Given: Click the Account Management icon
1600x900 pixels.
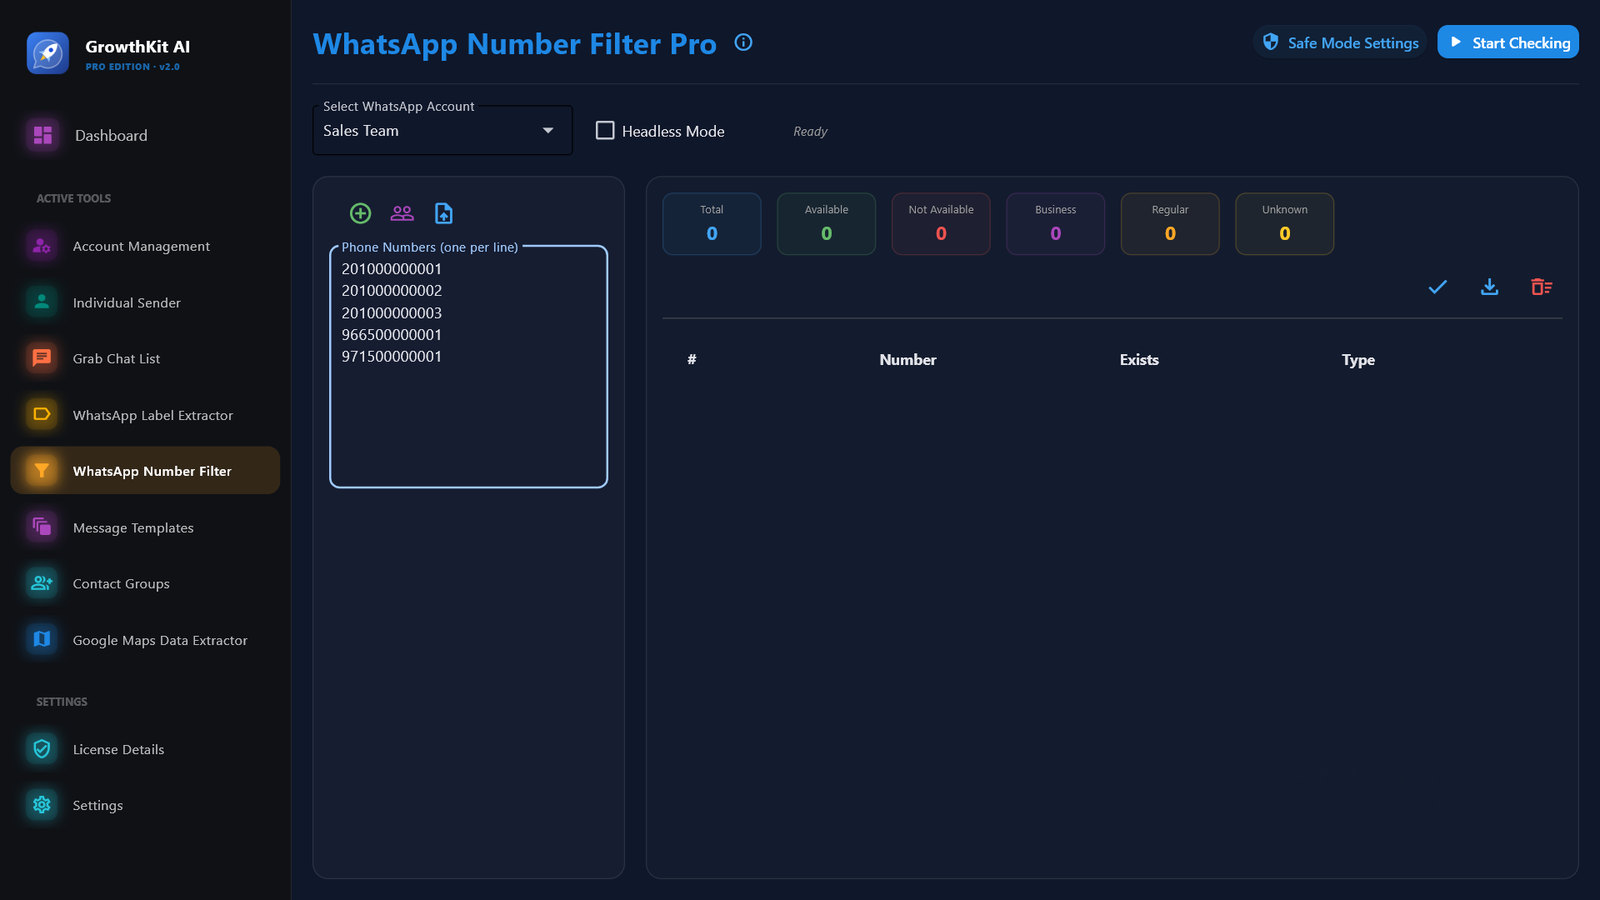Looking at the screenshot, I should coord(42,246).
